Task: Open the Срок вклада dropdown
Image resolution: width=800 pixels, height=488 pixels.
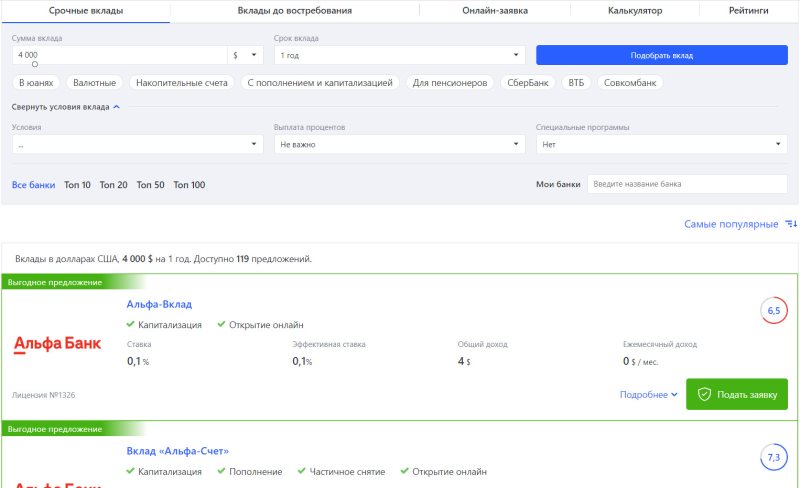Action: (x=399, y=55)
